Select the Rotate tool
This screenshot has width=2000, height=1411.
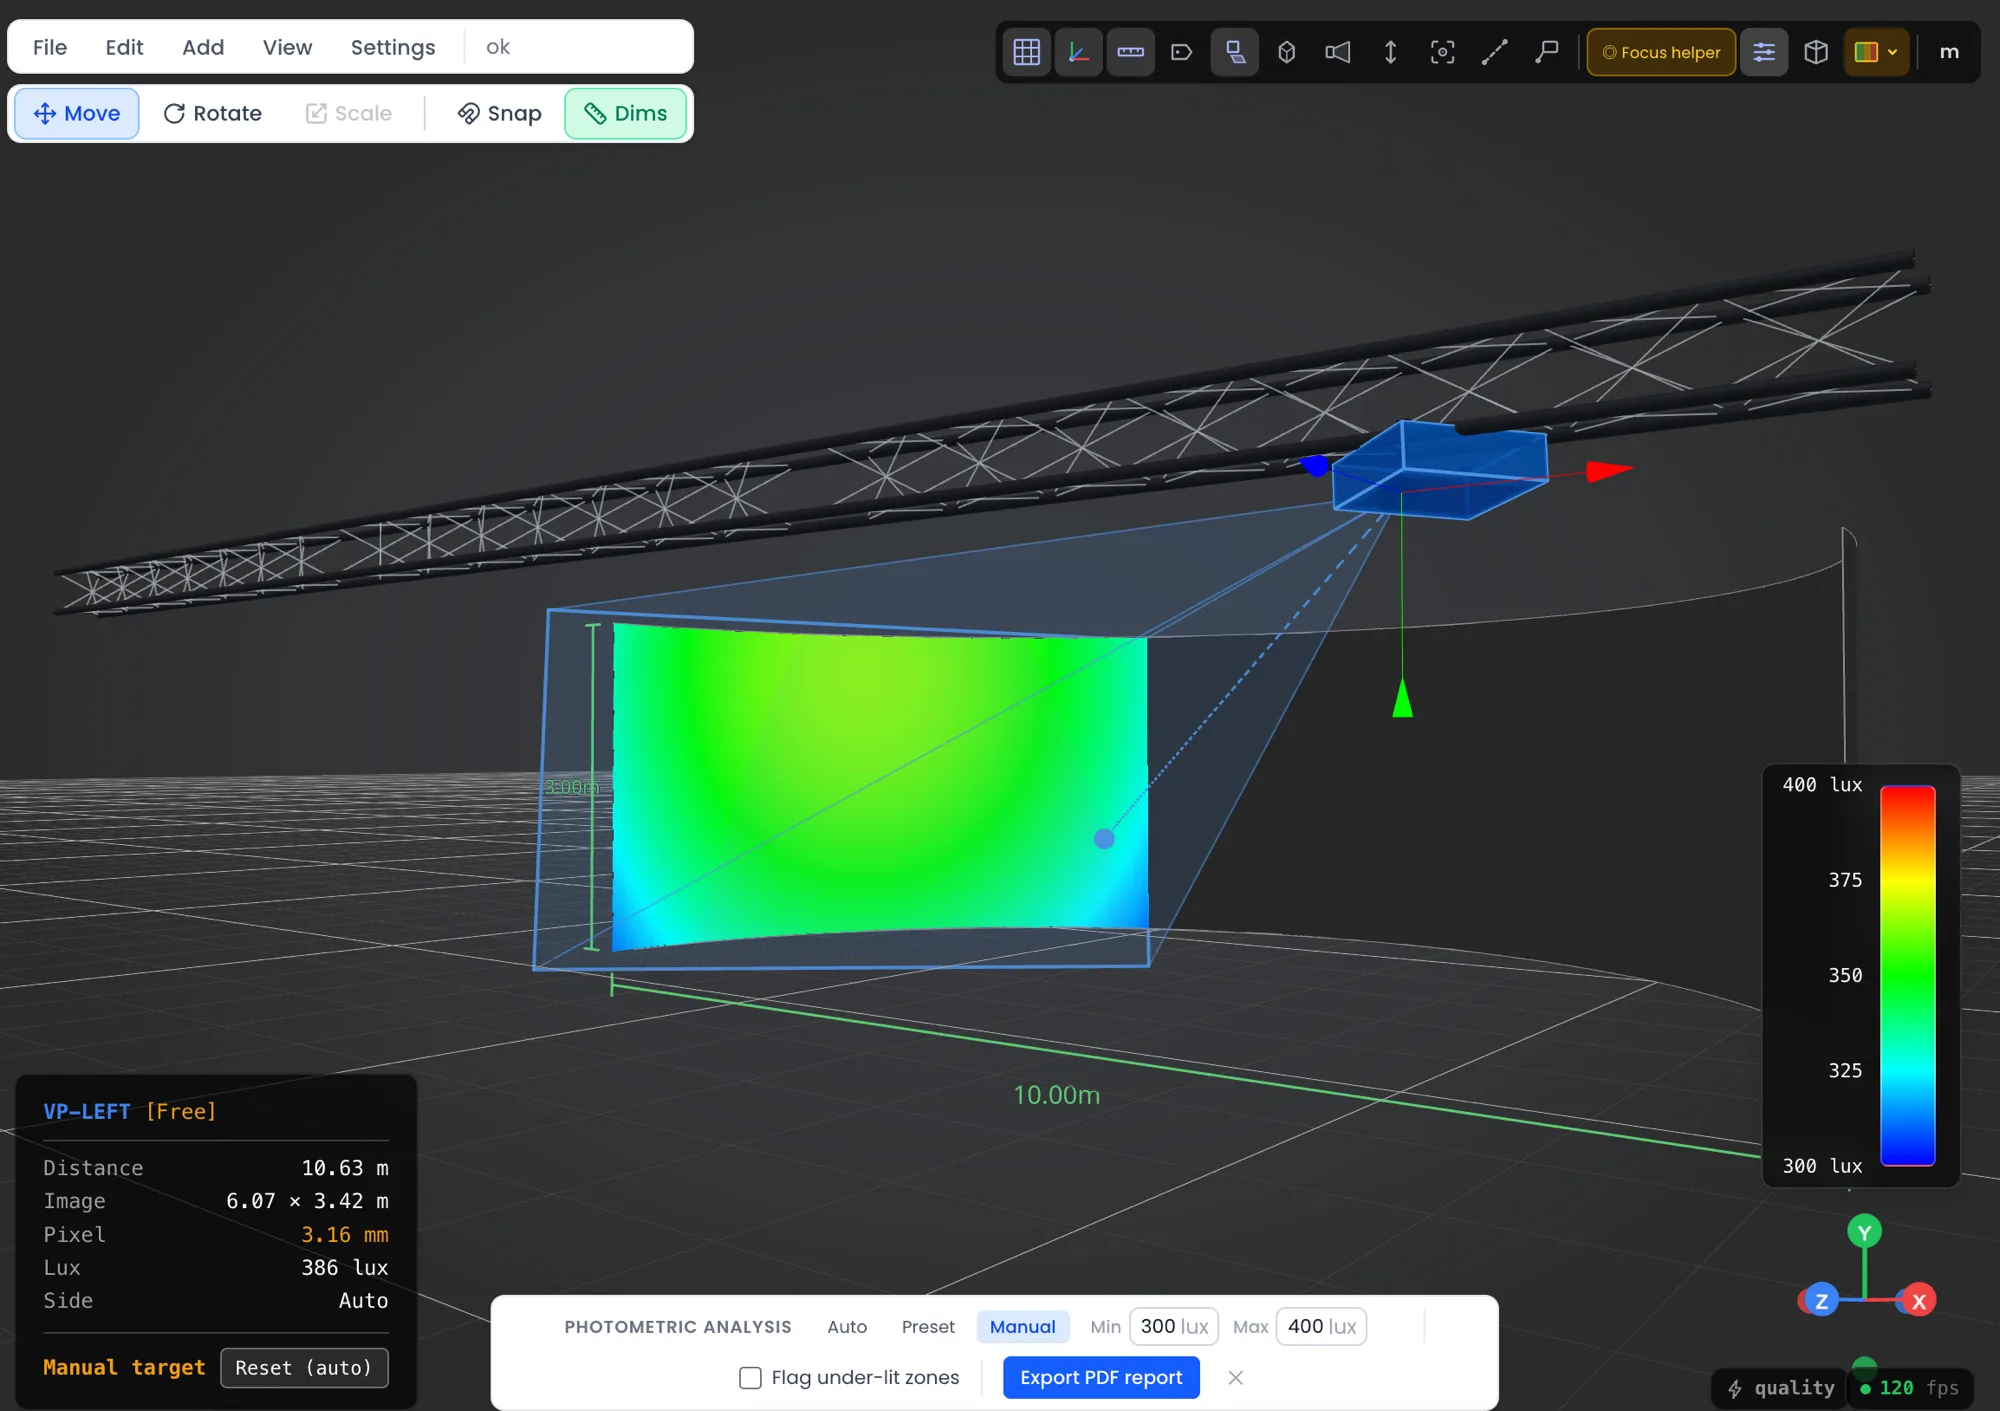[x=212, y=113]
